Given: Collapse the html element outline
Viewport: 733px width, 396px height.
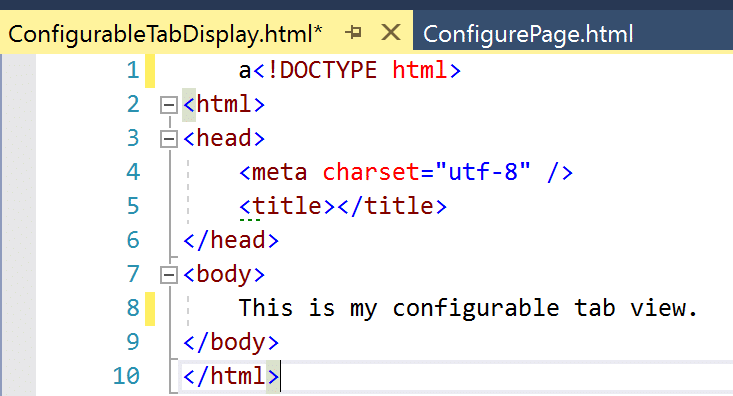Looking at the screenshot, I should [168, 105].
